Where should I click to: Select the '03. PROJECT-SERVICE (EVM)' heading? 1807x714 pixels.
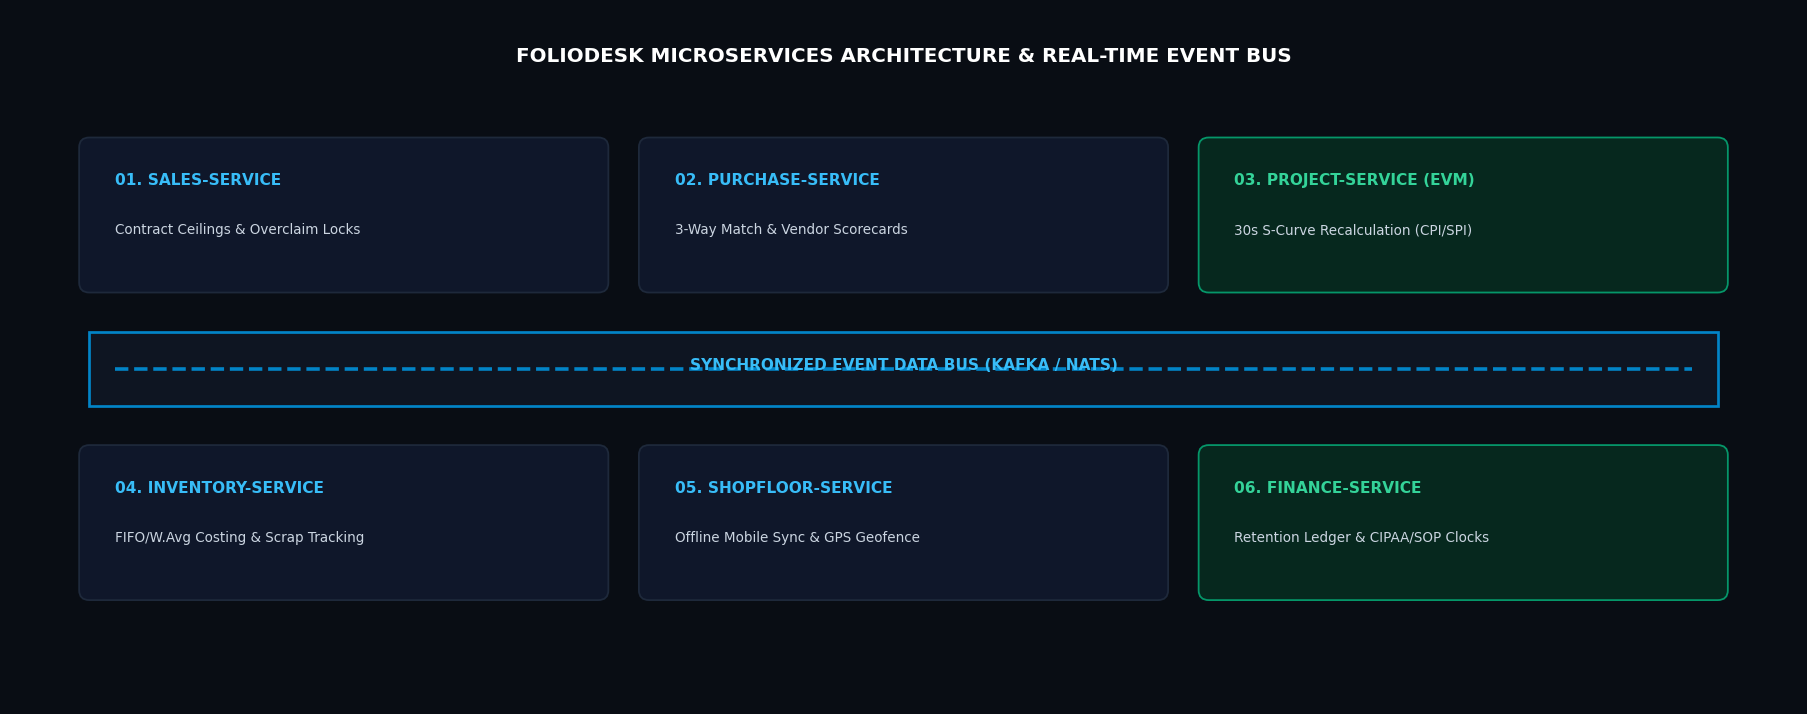[1354, 180]
